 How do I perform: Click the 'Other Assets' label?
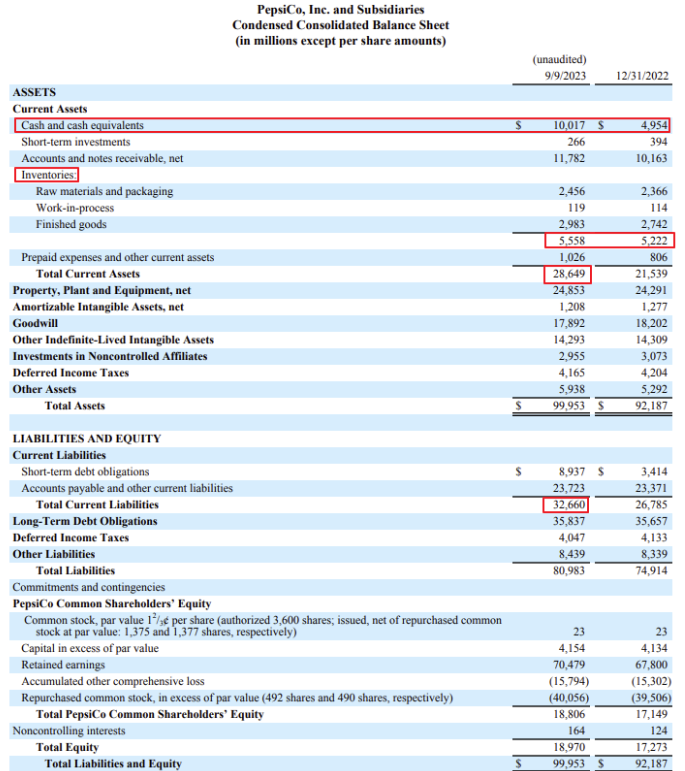pos(44,389)
